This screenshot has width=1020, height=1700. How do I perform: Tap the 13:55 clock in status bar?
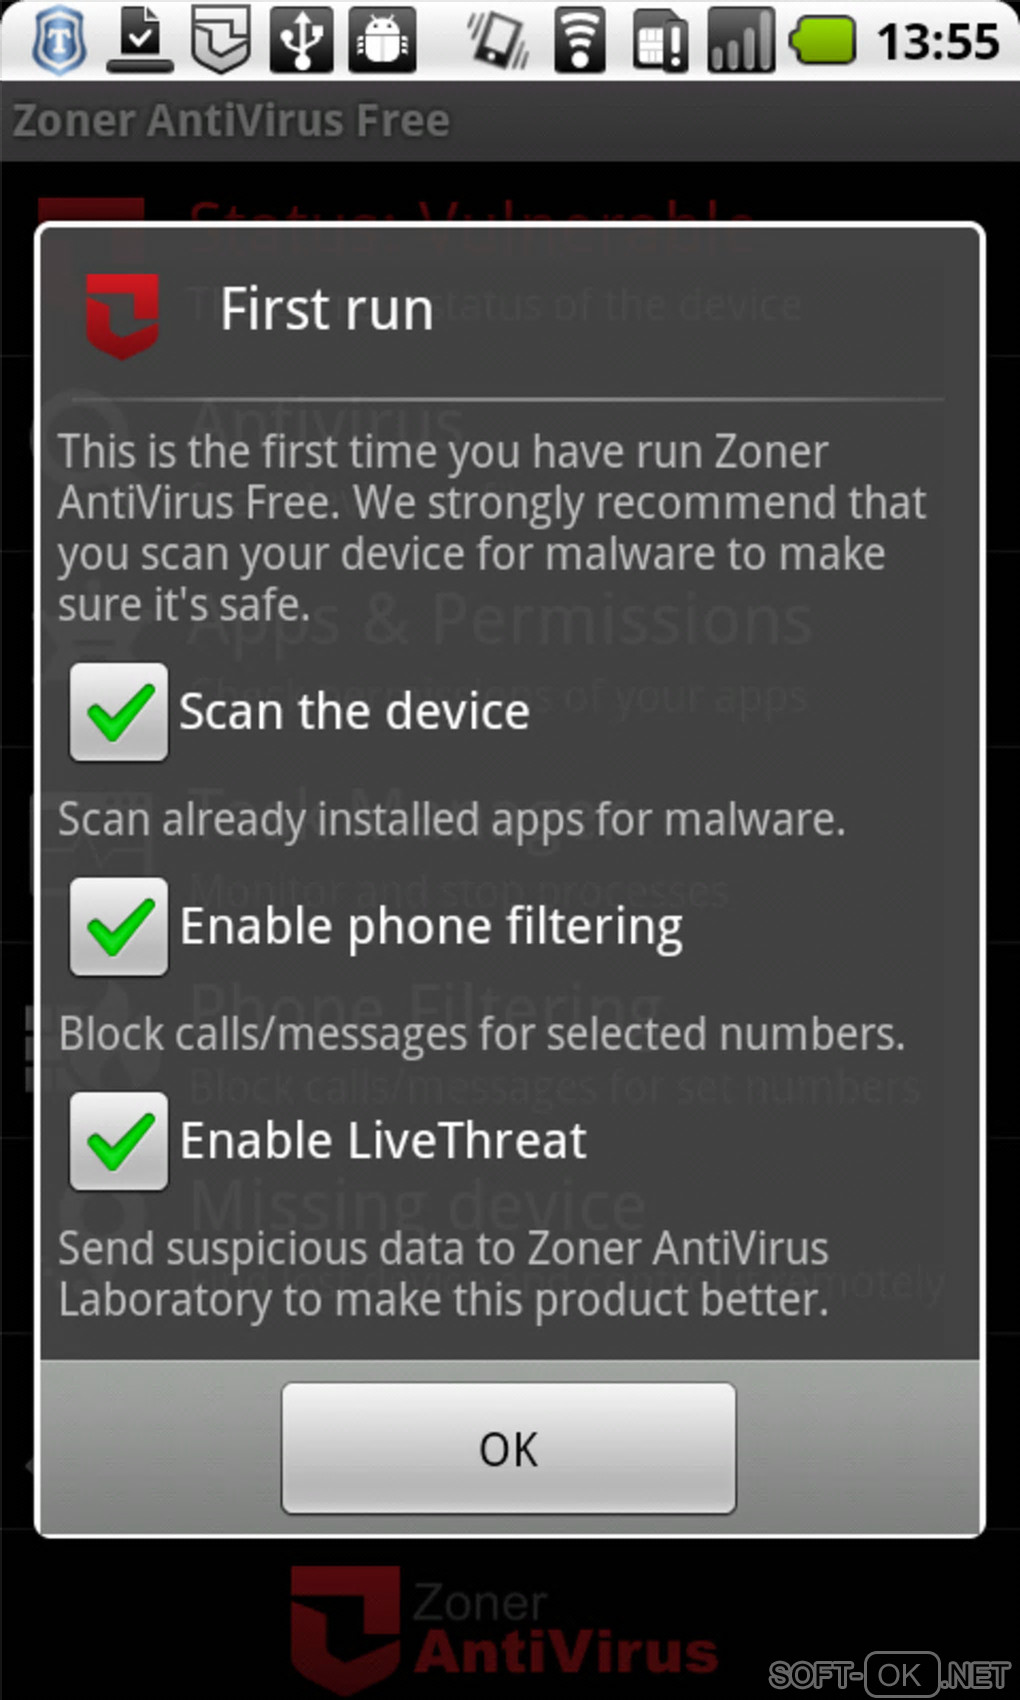938,42
